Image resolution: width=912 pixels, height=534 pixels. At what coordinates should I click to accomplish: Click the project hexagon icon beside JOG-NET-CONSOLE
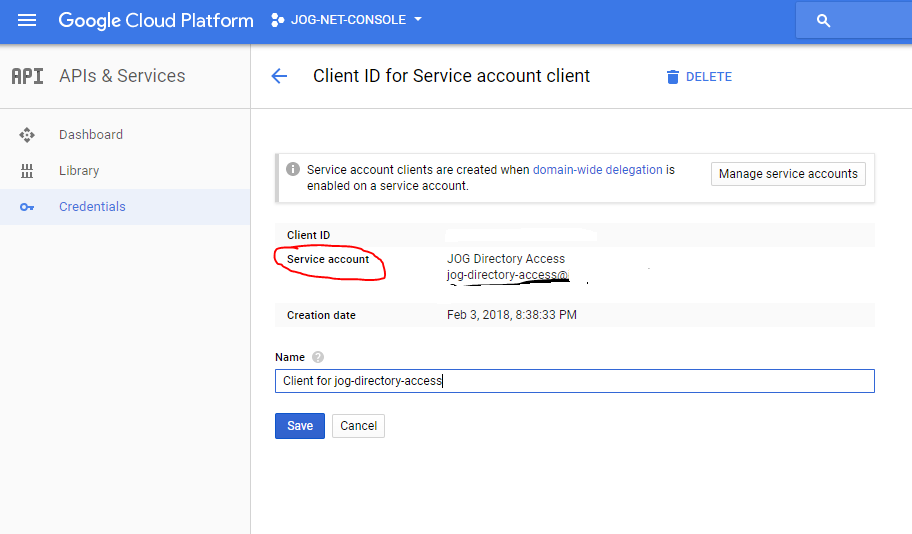[x=277, y=20]
